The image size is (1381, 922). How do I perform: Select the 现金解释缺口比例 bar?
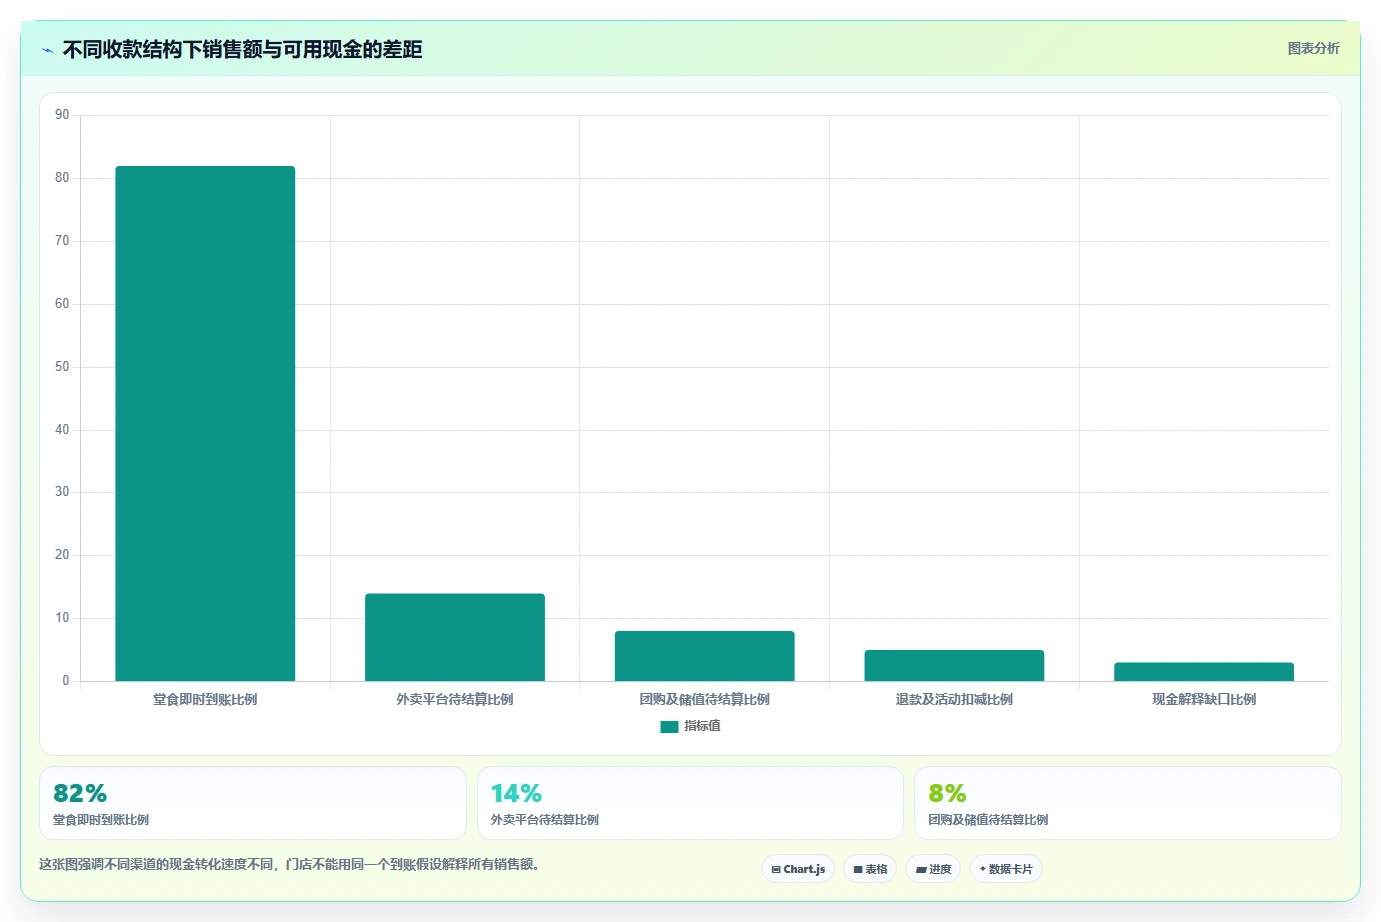point(1204,672)
